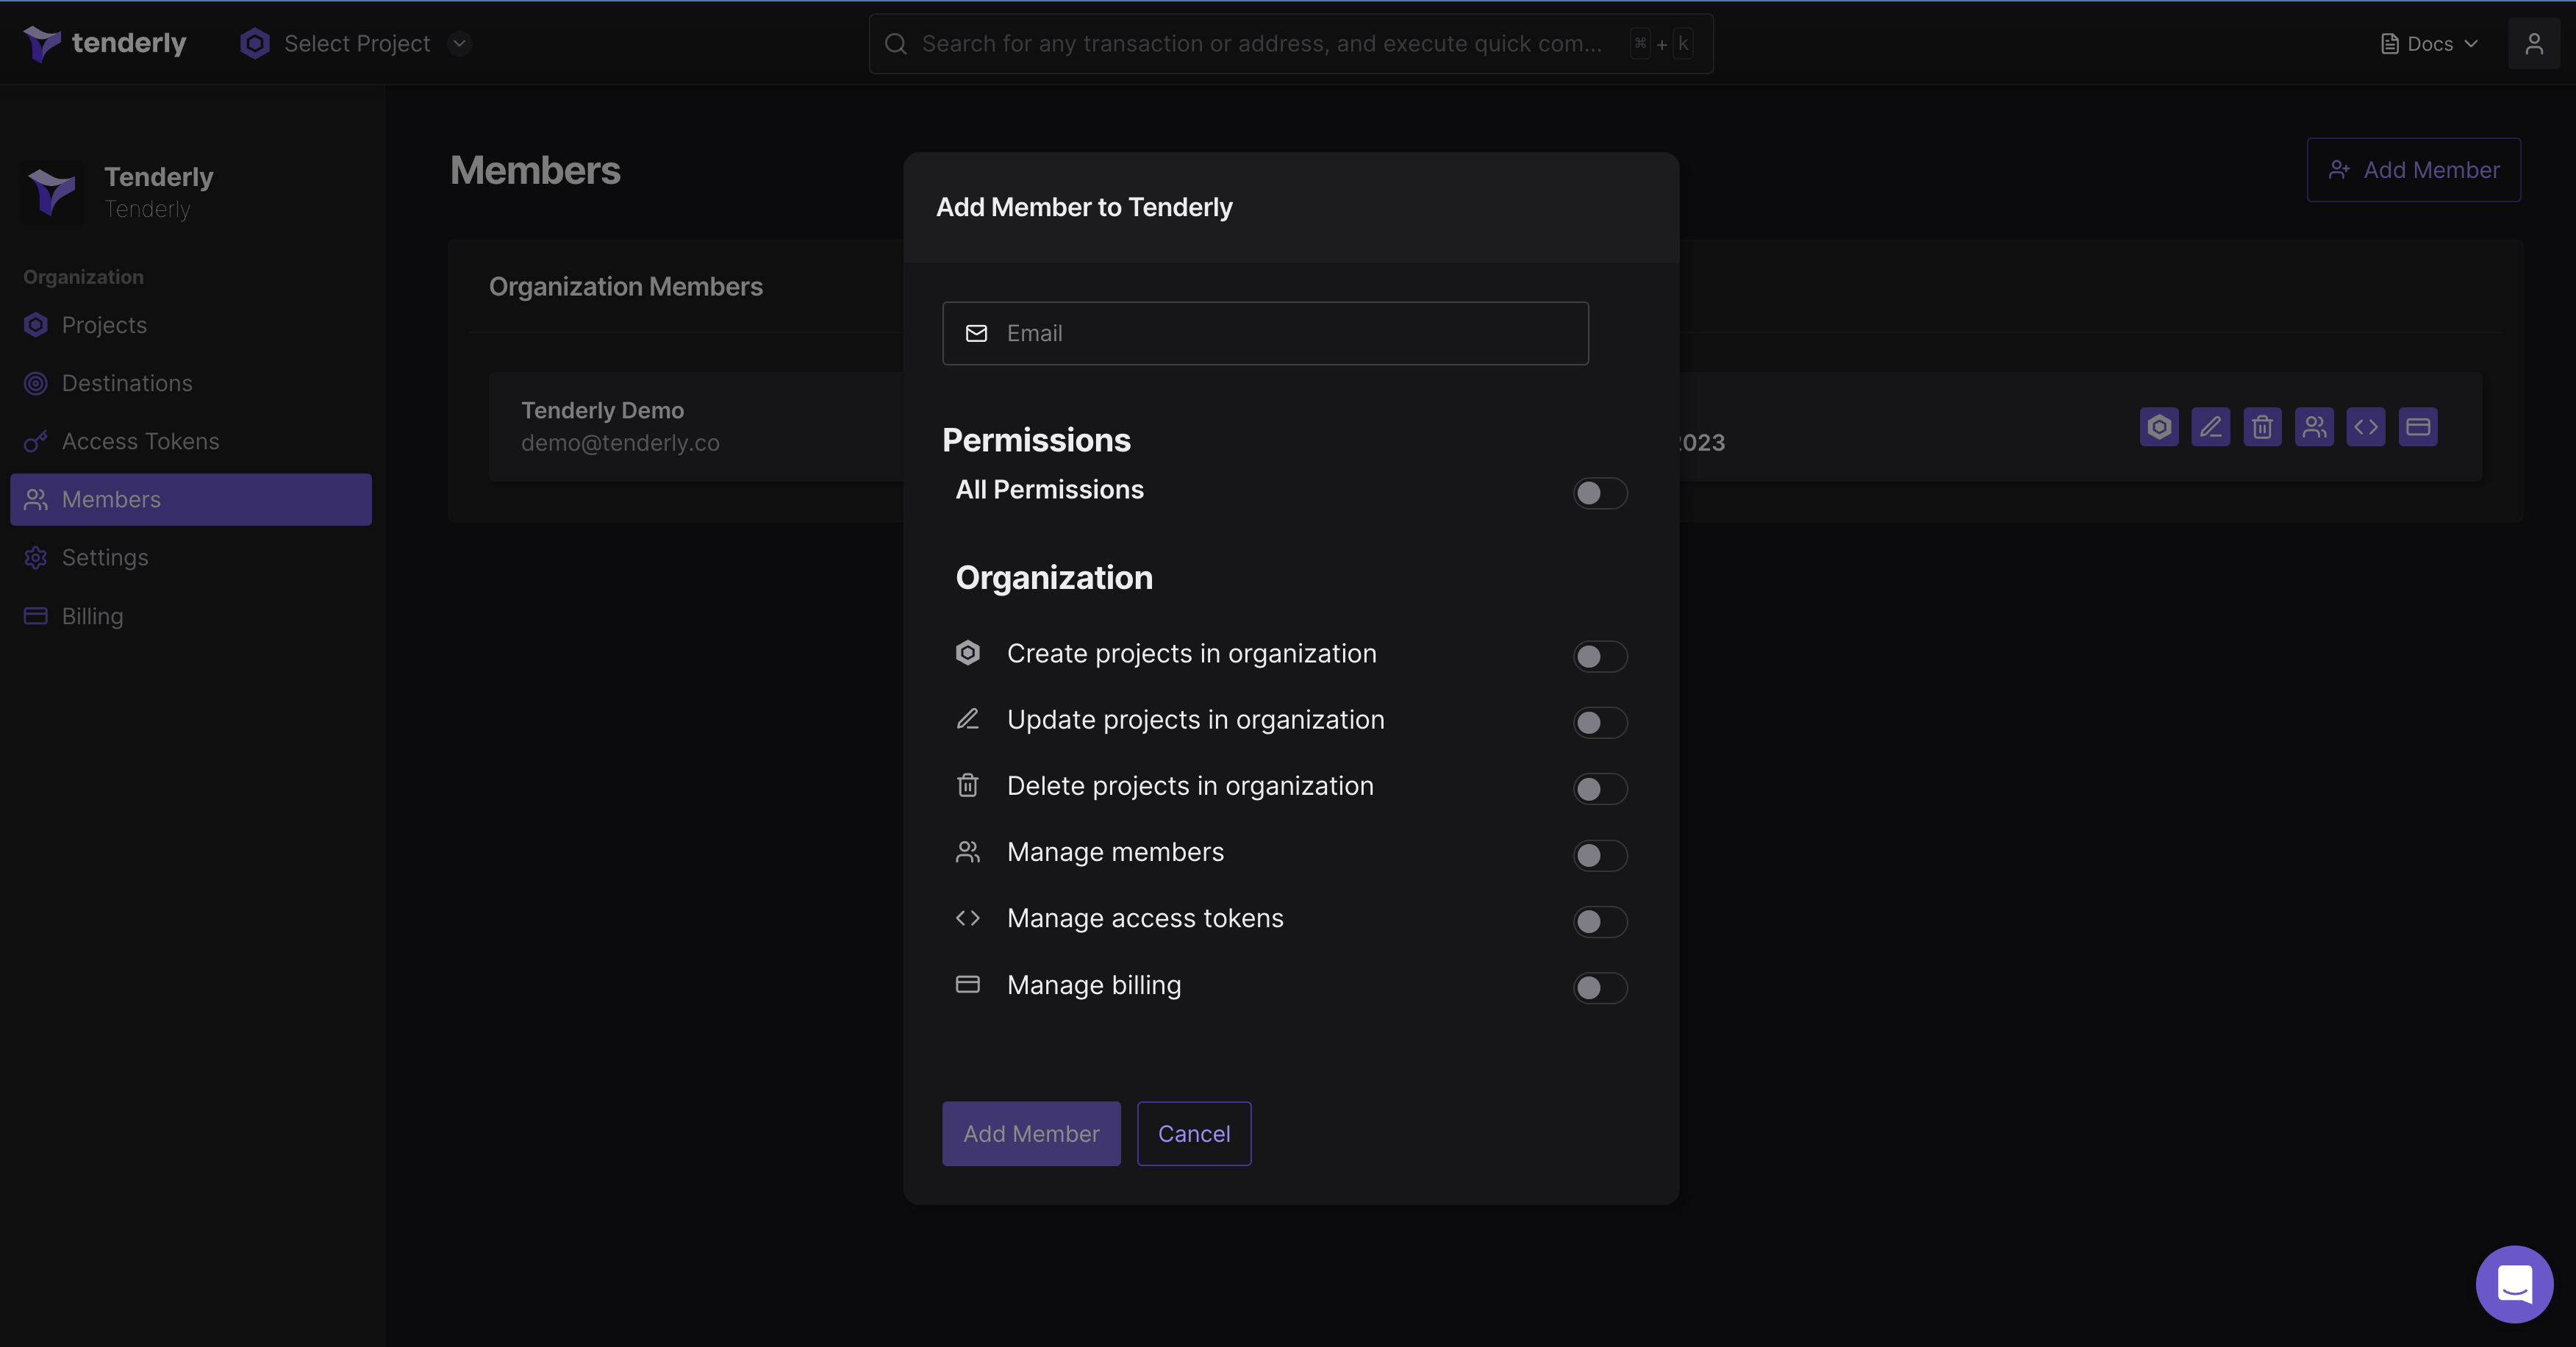Click hexagon icon beside Create projects
The height and width of the screenshot is (1347, 2576).
[968, 653]
